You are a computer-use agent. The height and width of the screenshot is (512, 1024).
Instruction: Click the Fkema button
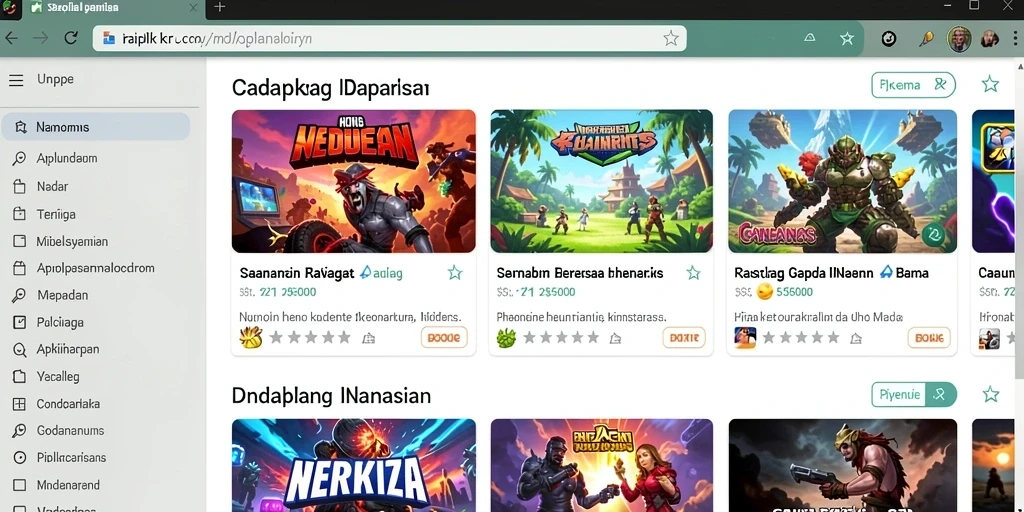point(913,85)
